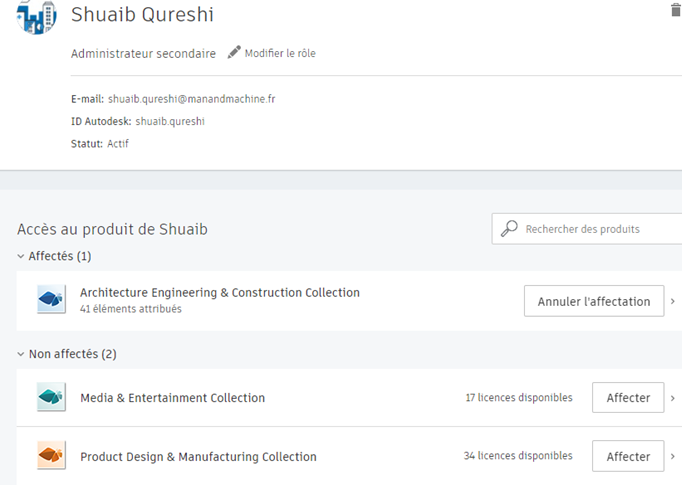Assign Product Design & Manufacturing with Affecter

point(628,456)
